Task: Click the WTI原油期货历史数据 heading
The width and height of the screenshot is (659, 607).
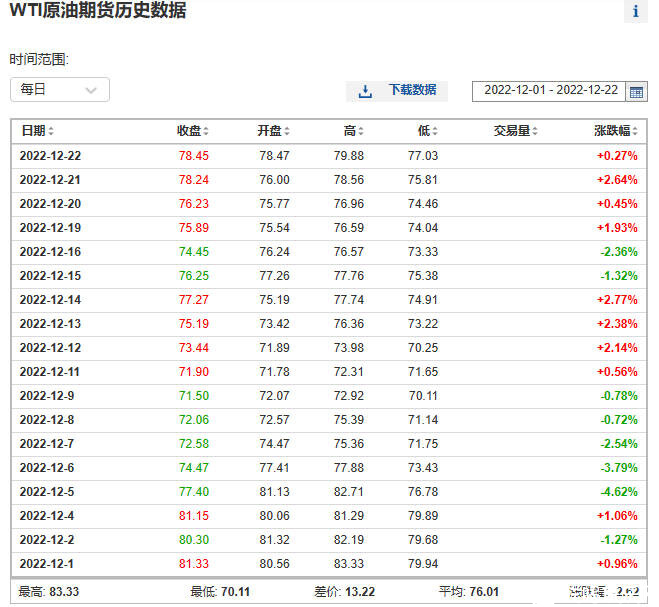Action: (x=98, y=10)
